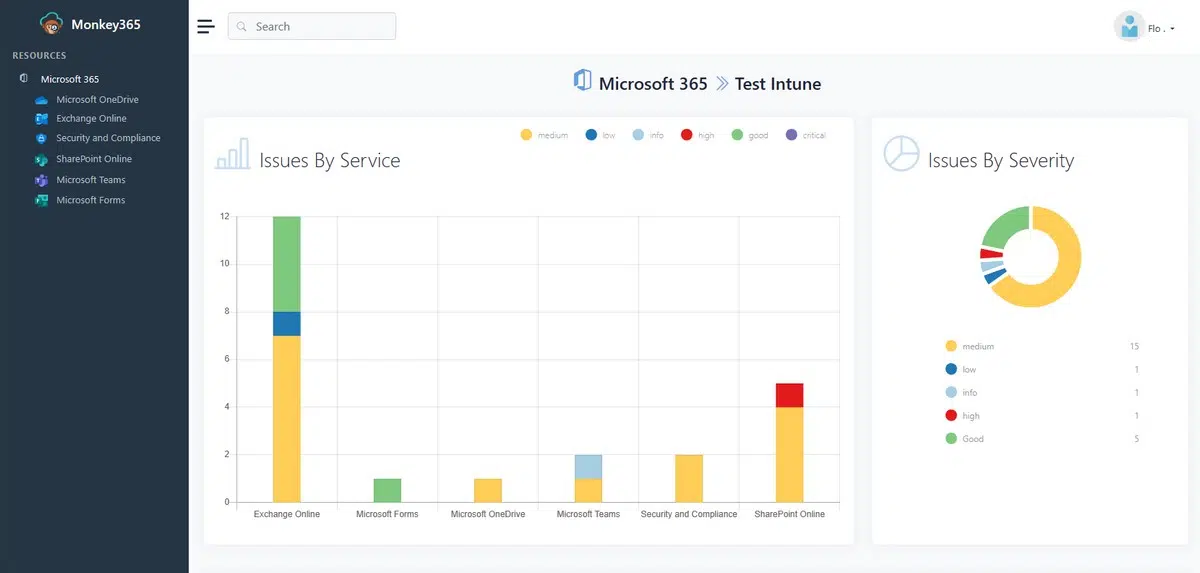Click the Office icon in page header
This screenshot has width=1200, height=573.
pos(582,81)
